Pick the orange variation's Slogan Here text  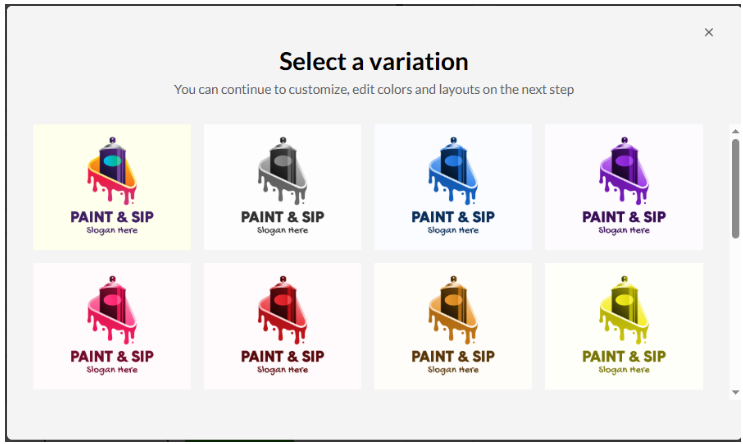click(x=453, y=370)
